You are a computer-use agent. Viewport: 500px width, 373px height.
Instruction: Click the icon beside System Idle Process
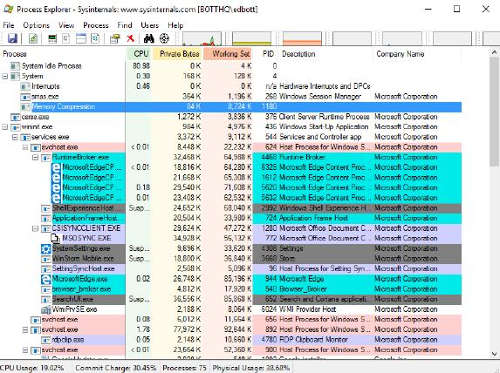[15, 66]
